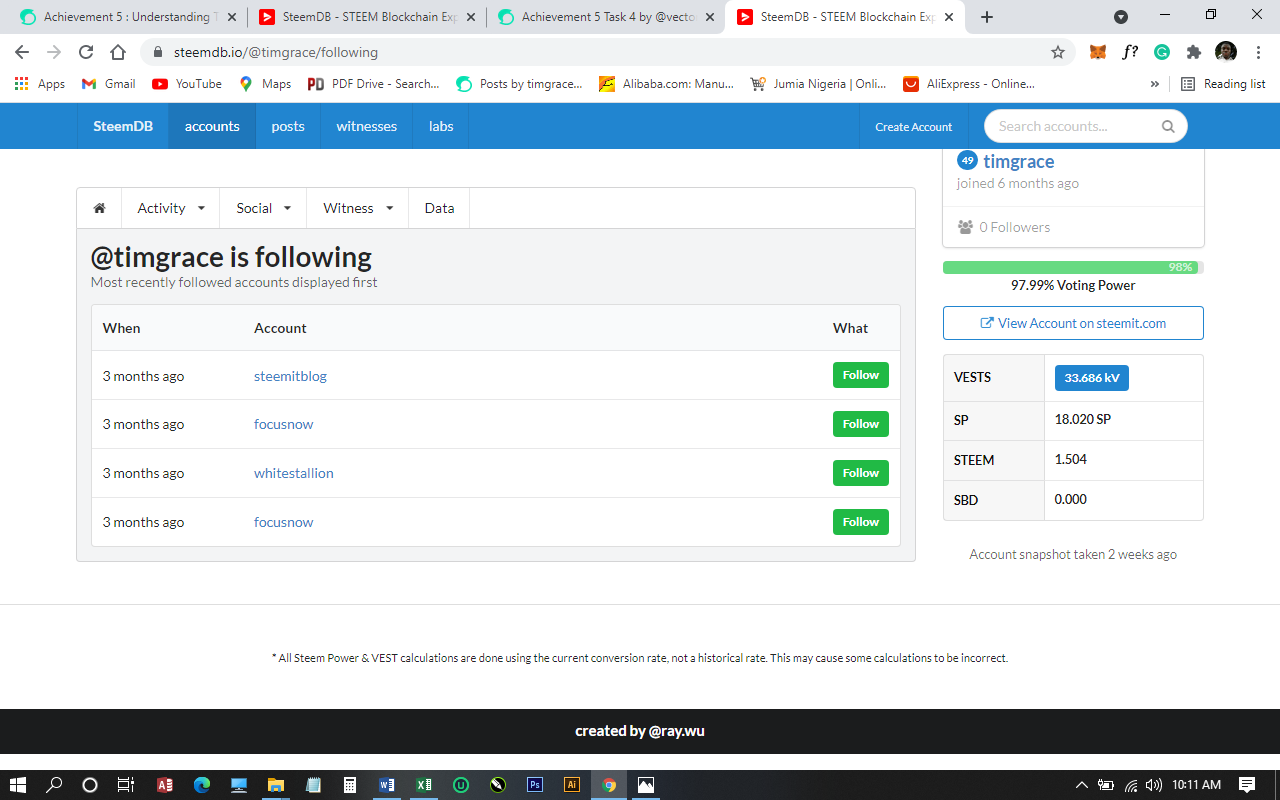Open the Chrome profile avatar
The height and width of the screenshot is (800, 1280).
point(1226,52)
